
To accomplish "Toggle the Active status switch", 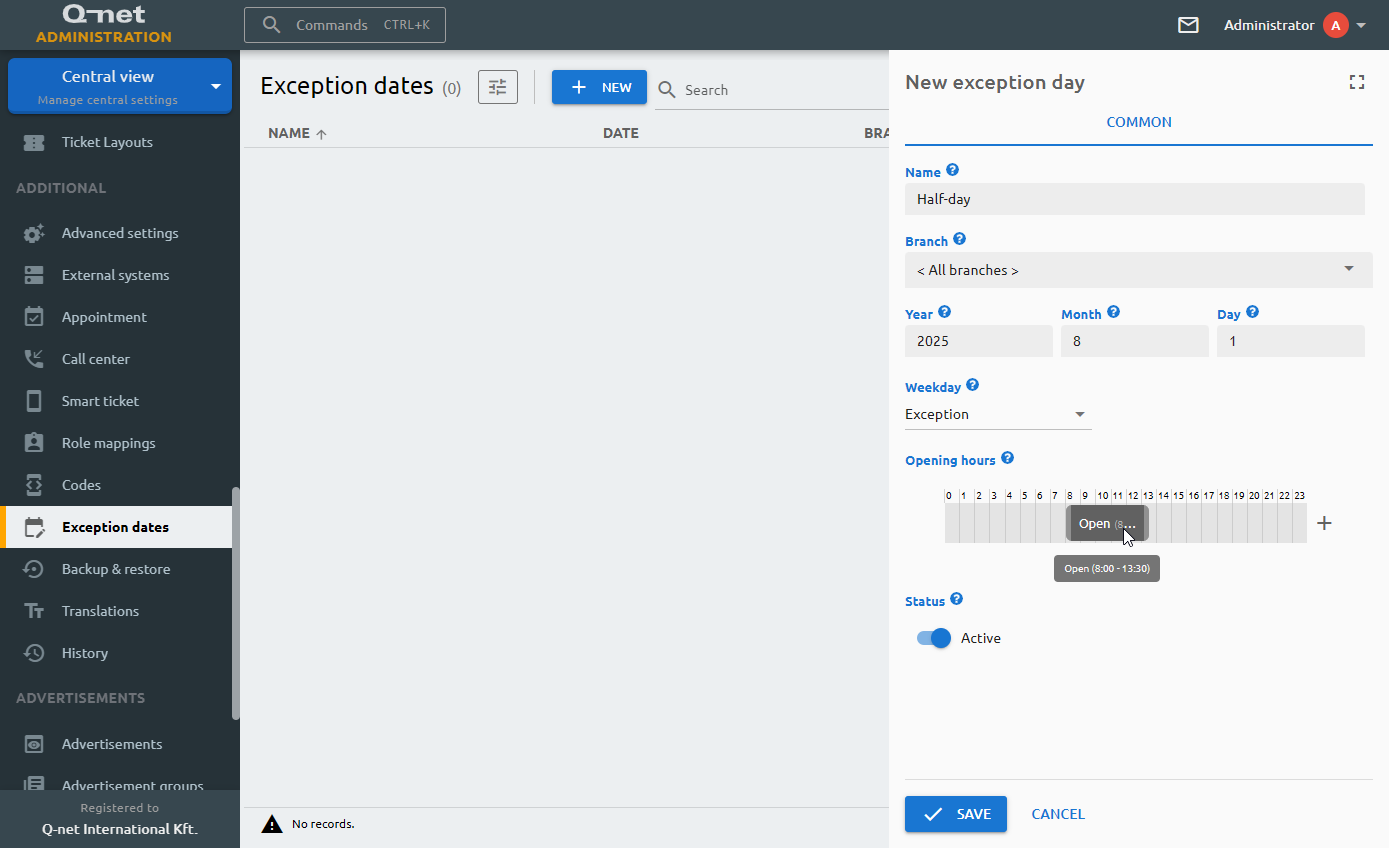I will pos(934,638).
